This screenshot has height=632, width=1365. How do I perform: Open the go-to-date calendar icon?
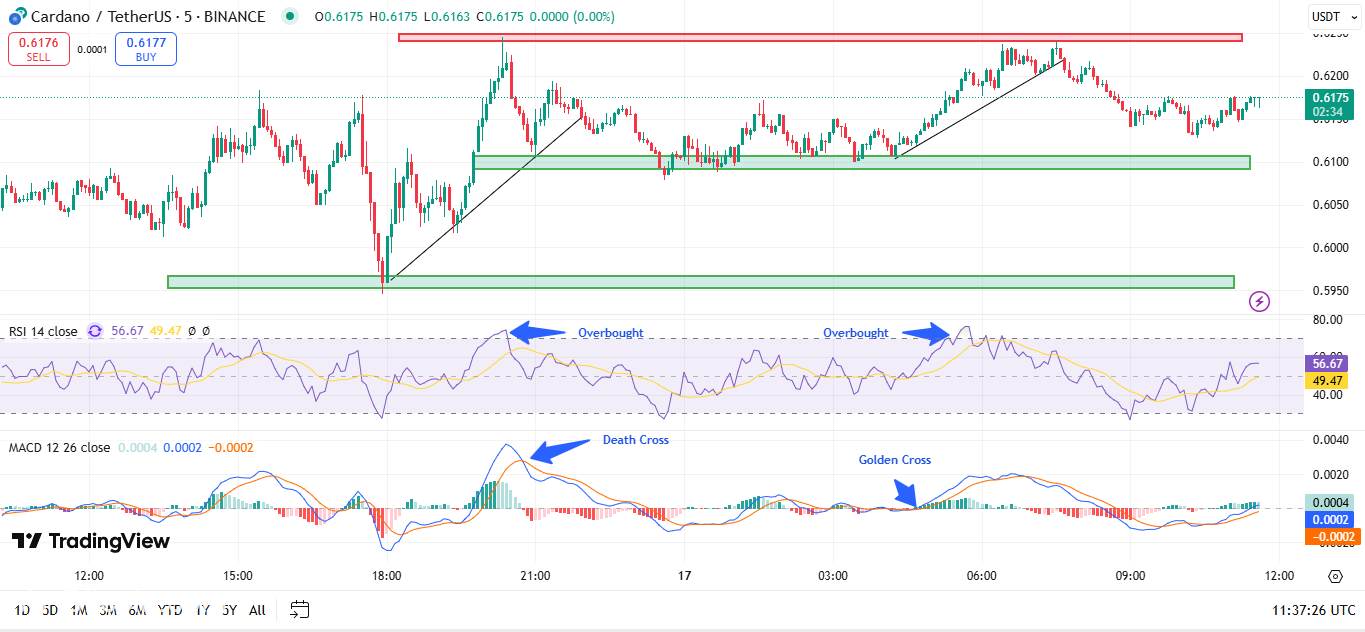[x=300, y=609]
